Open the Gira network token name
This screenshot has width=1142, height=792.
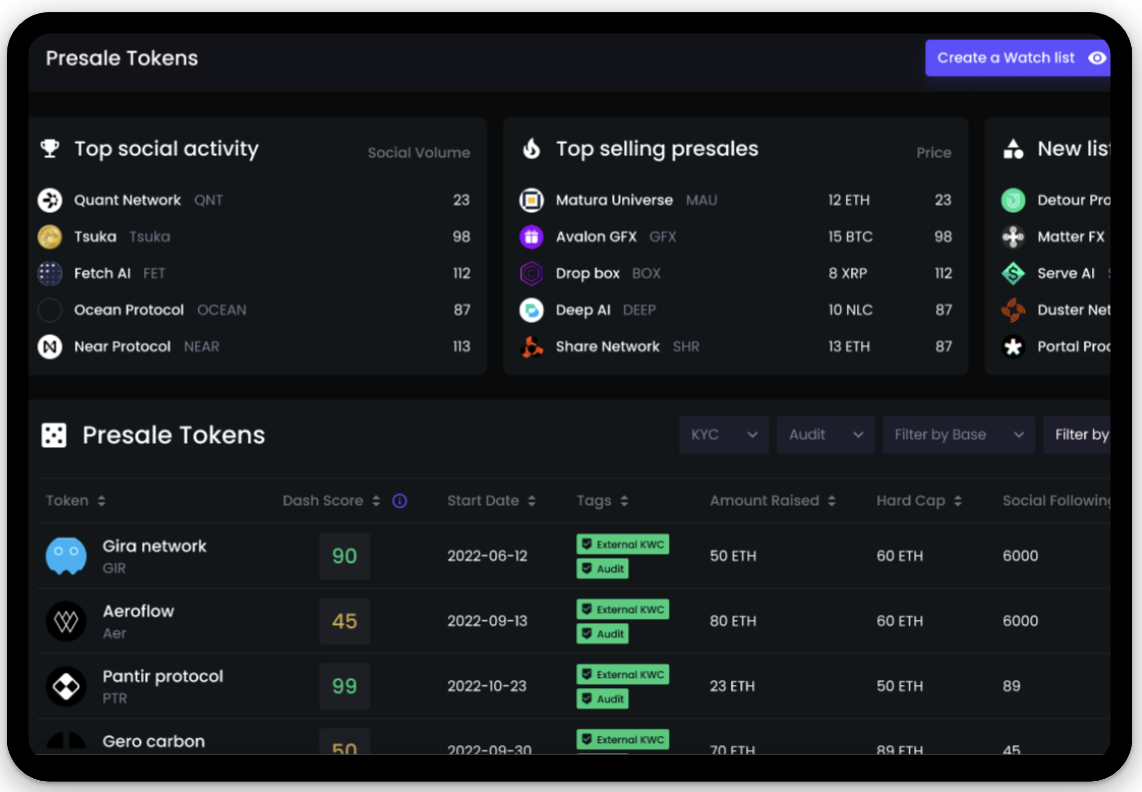(154, 546)
